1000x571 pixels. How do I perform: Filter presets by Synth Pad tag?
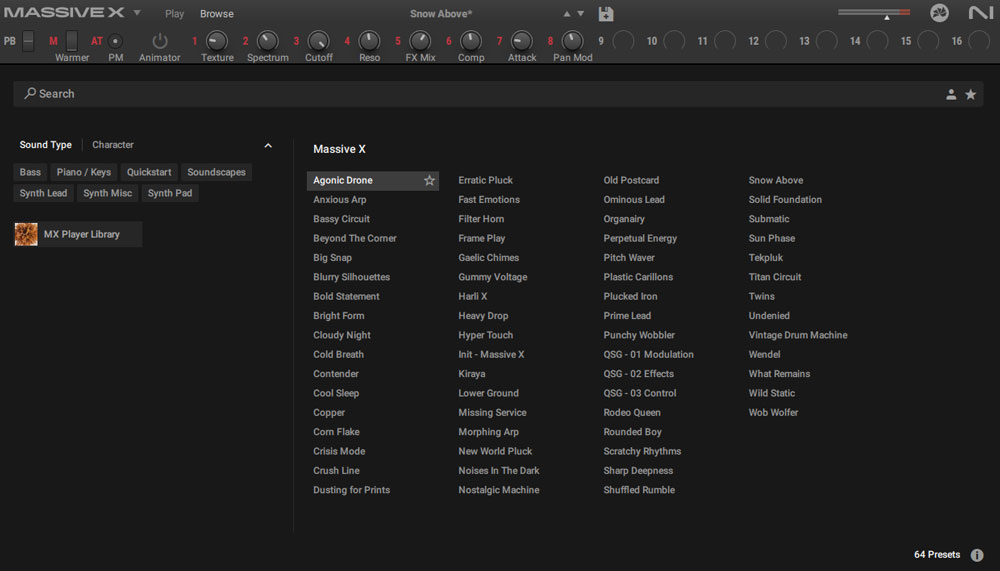pyautogui.click(x=170, y=193)
